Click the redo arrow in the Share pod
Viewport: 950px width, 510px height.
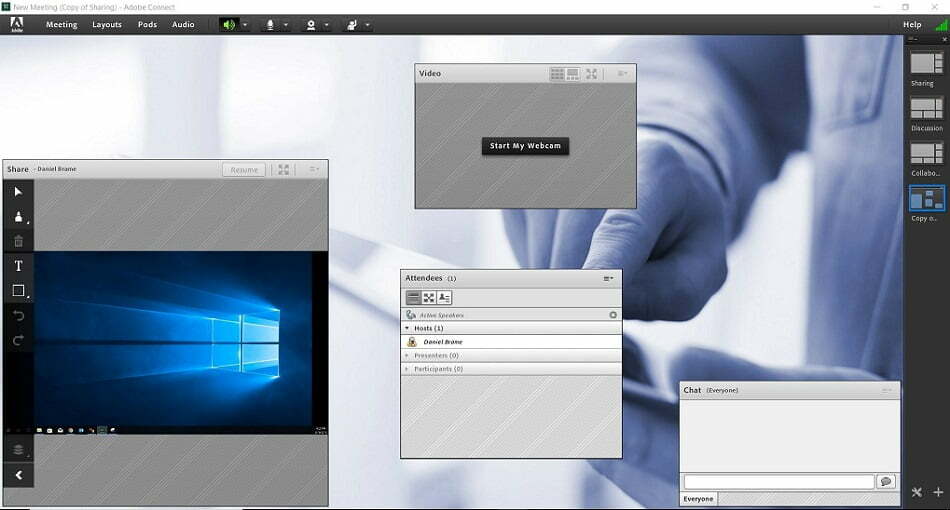(18, 340)
